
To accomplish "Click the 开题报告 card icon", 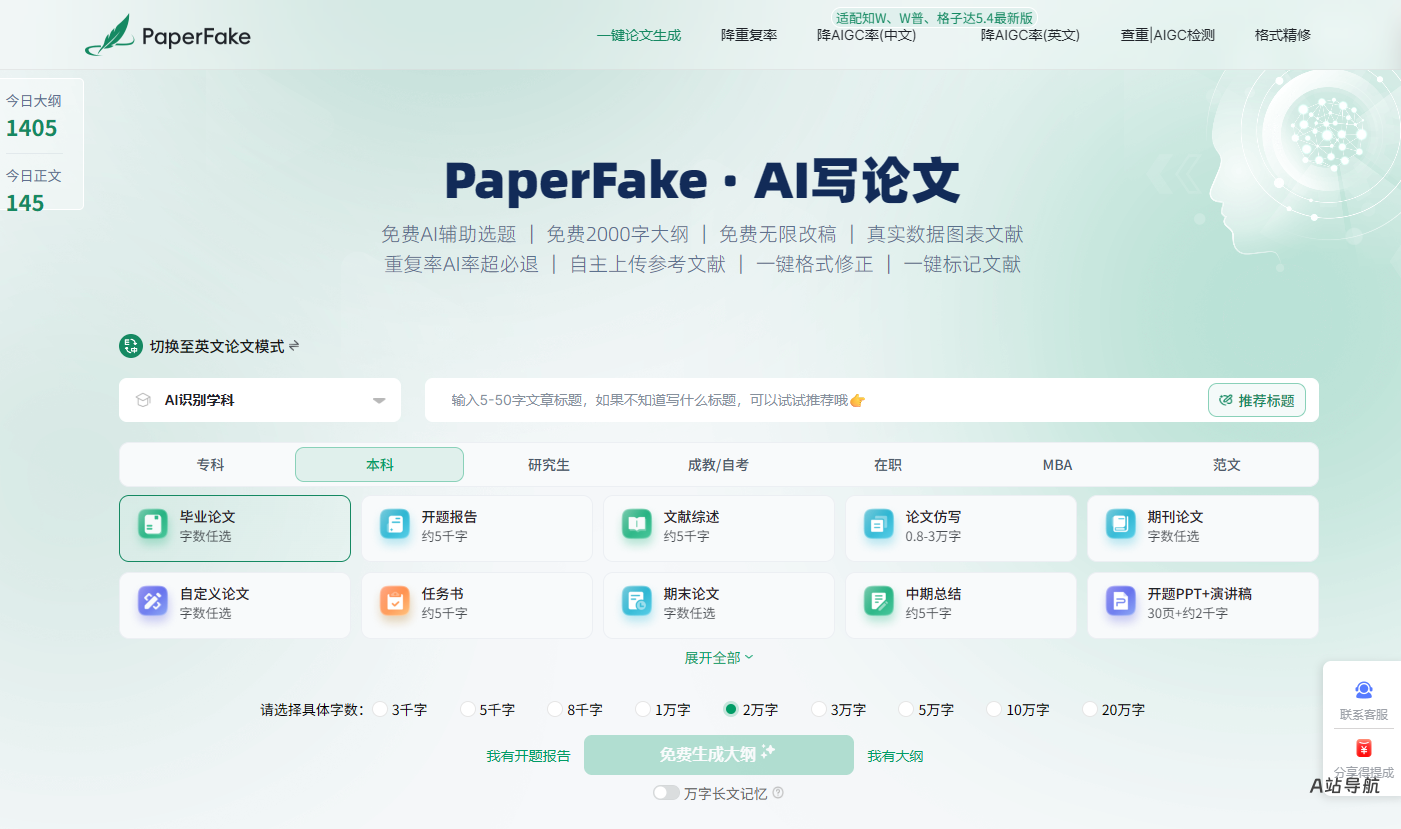I will 395,524.
